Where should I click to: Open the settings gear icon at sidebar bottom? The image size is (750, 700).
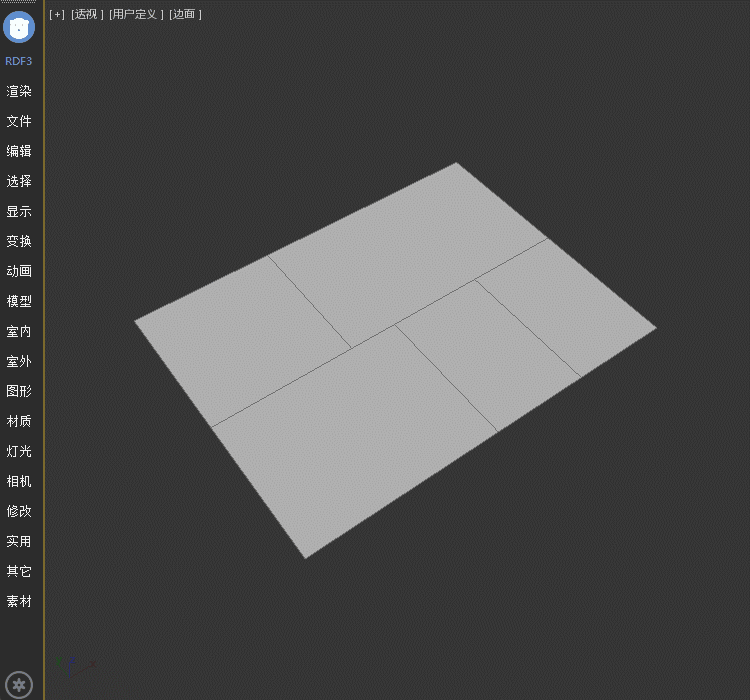click(x=19, y=685)
